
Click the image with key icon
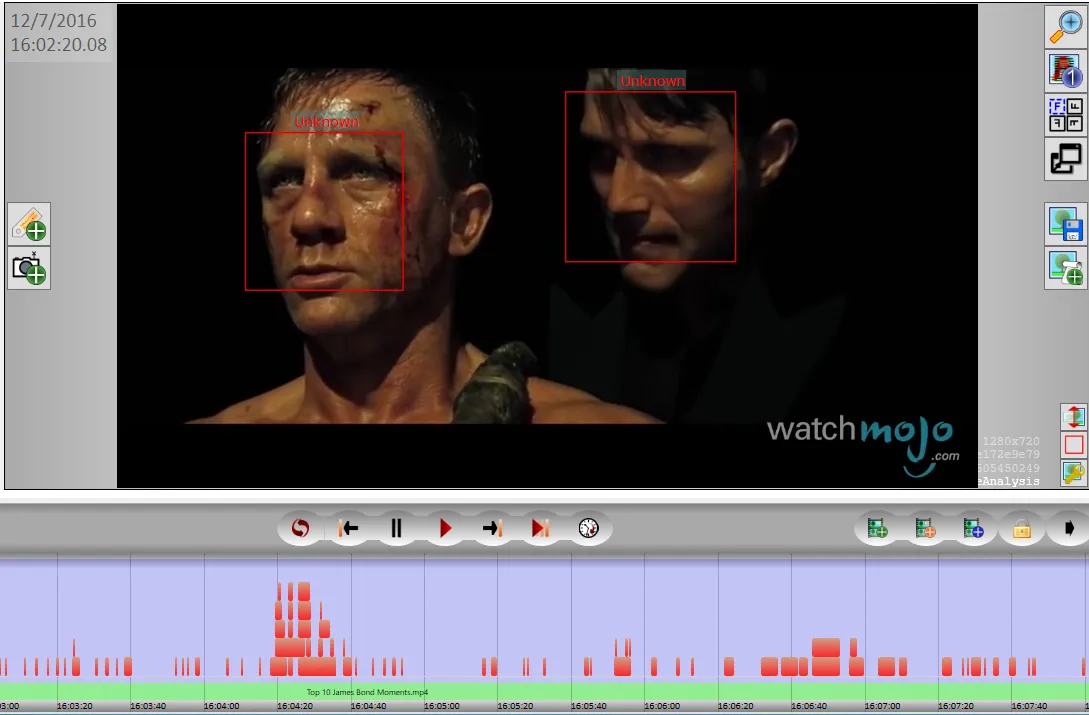[1074, 472]
